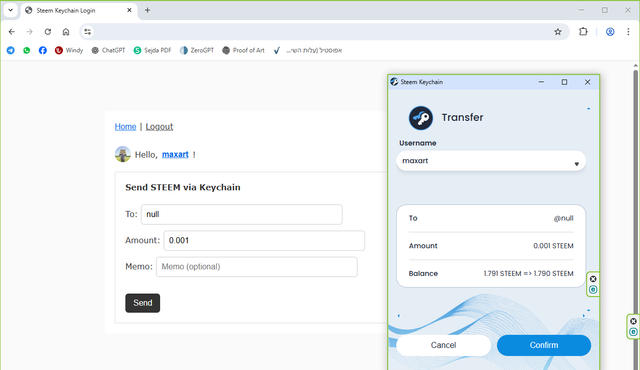640x370 pixels.
Task: Open the maxart profile link
Action: pos(175,155)
